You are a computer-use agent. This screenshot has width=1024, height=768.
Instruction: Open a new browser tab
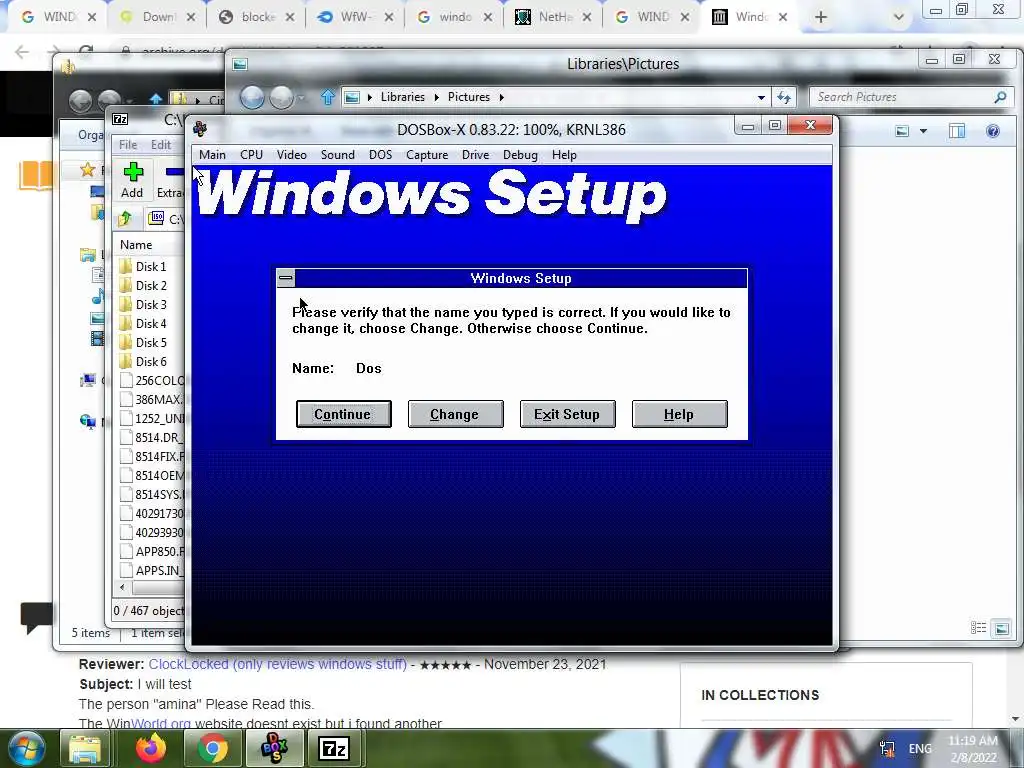click(x=821, y=17)
